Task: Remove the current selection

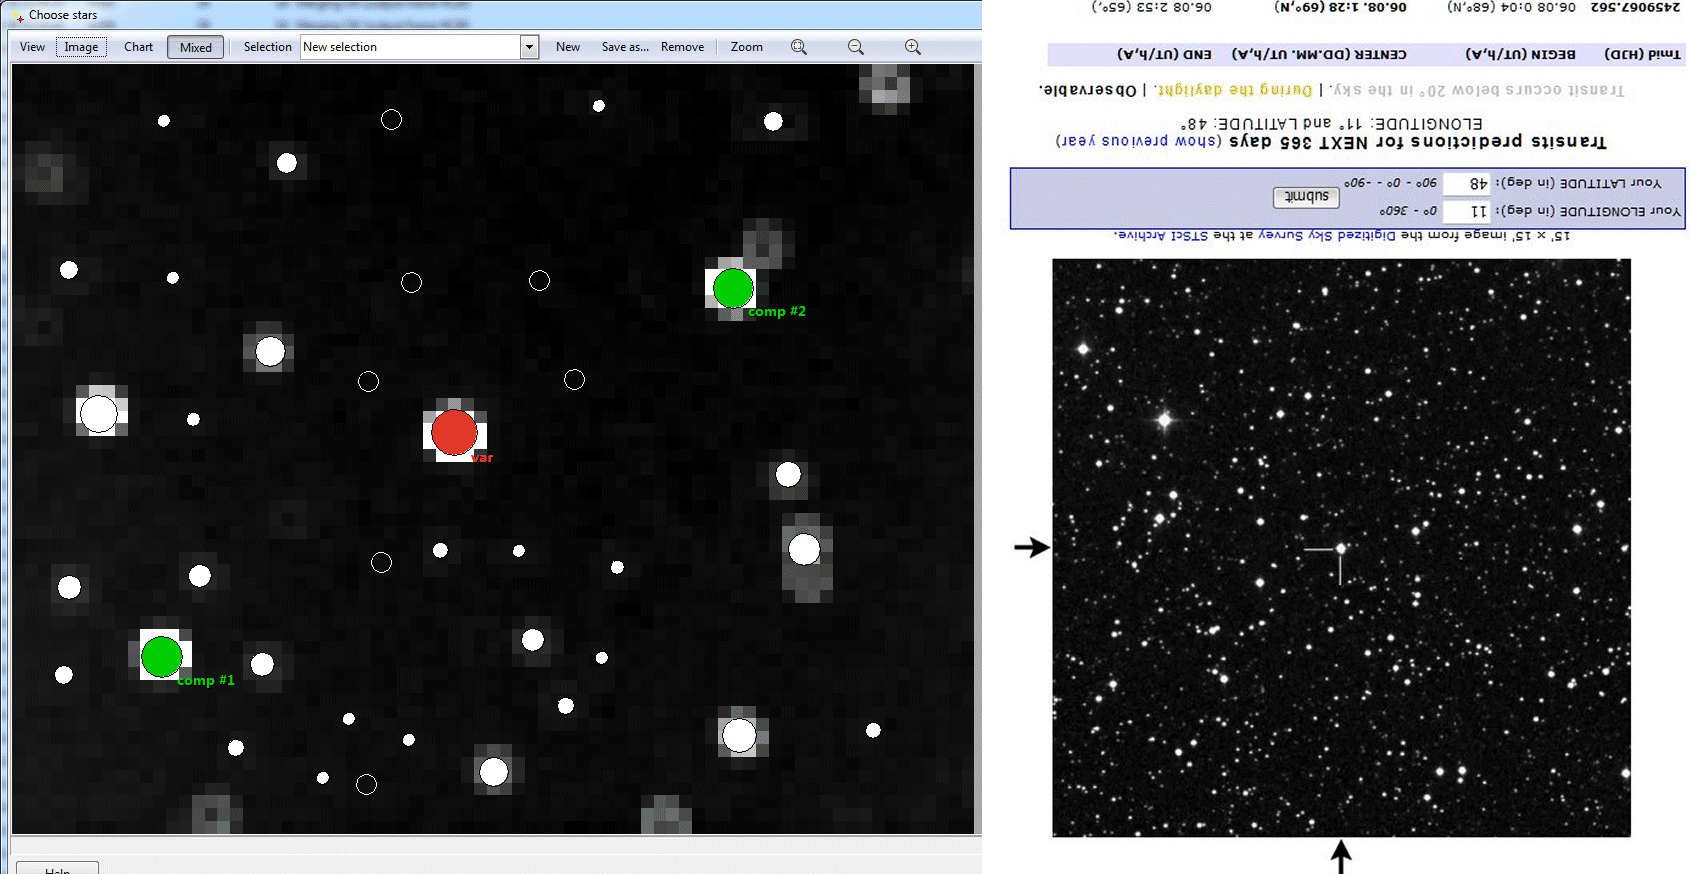Action: click(682, 47)
